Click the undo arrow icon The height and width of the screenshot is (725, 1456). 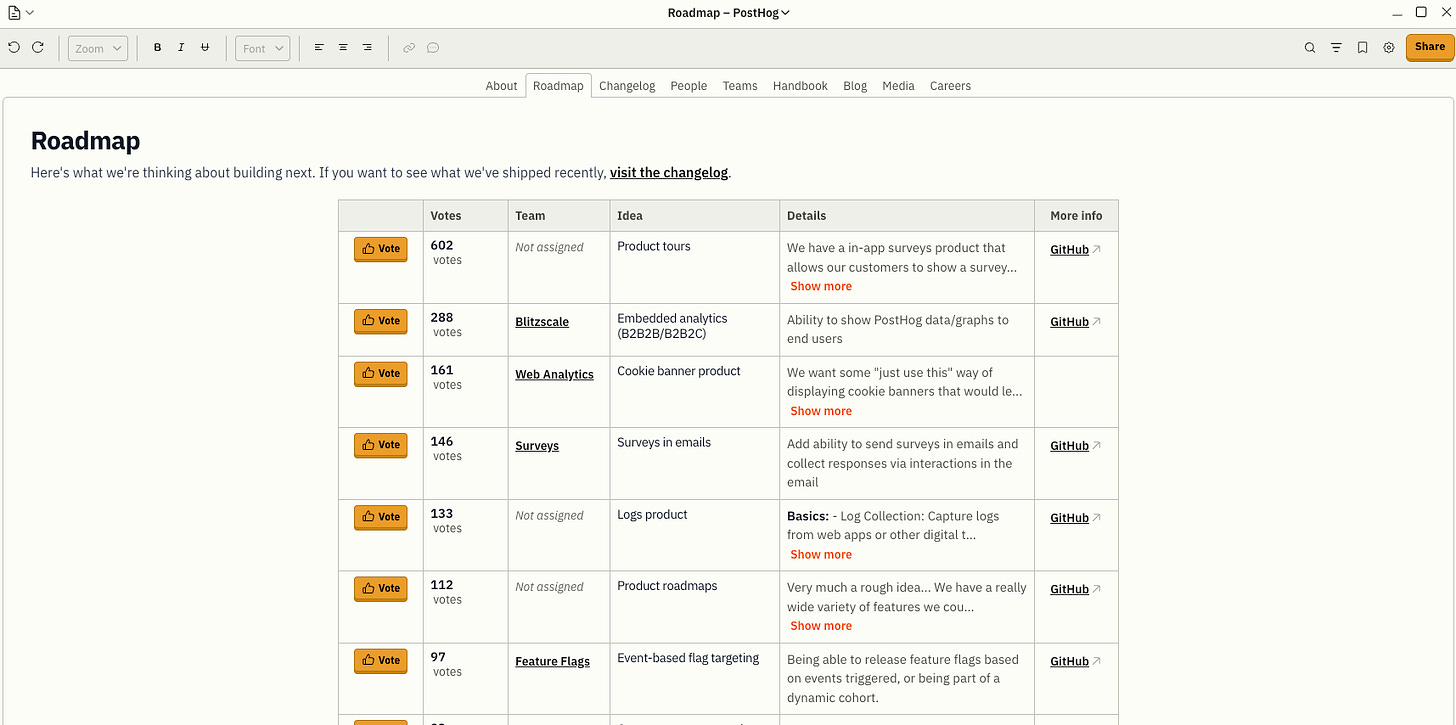pos(14,47)
